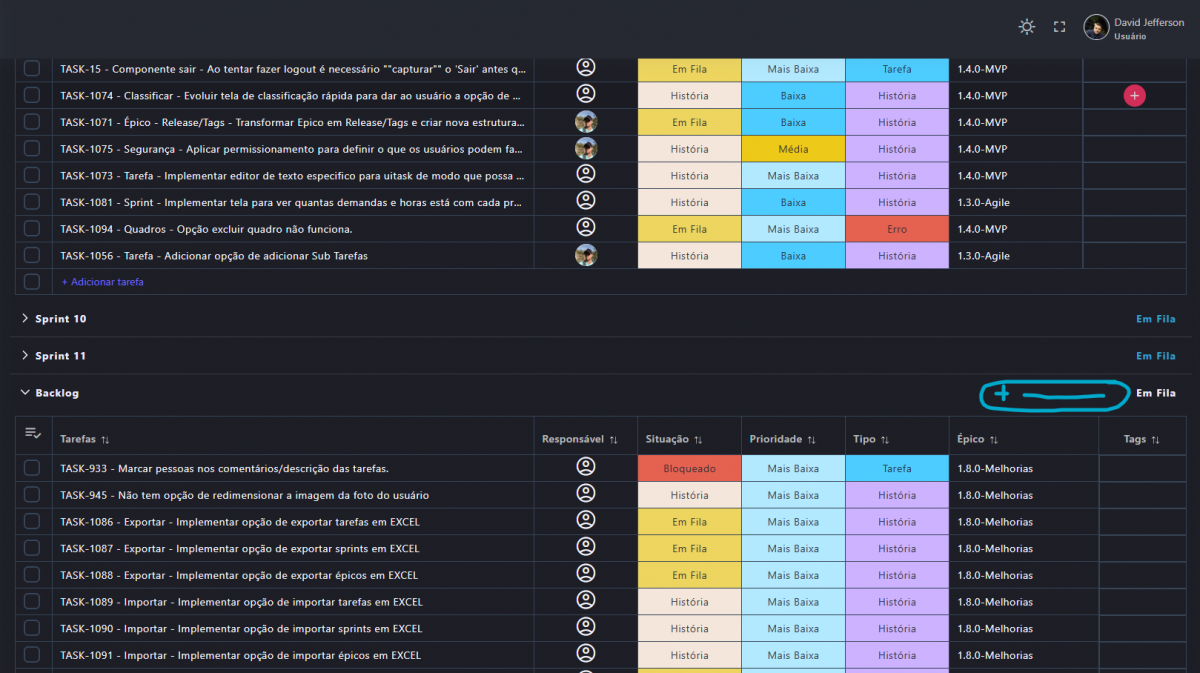Check the checkbox for TASK-1086
The image size is (1200, 673).
pyautogui.click(x=32, y=522)
